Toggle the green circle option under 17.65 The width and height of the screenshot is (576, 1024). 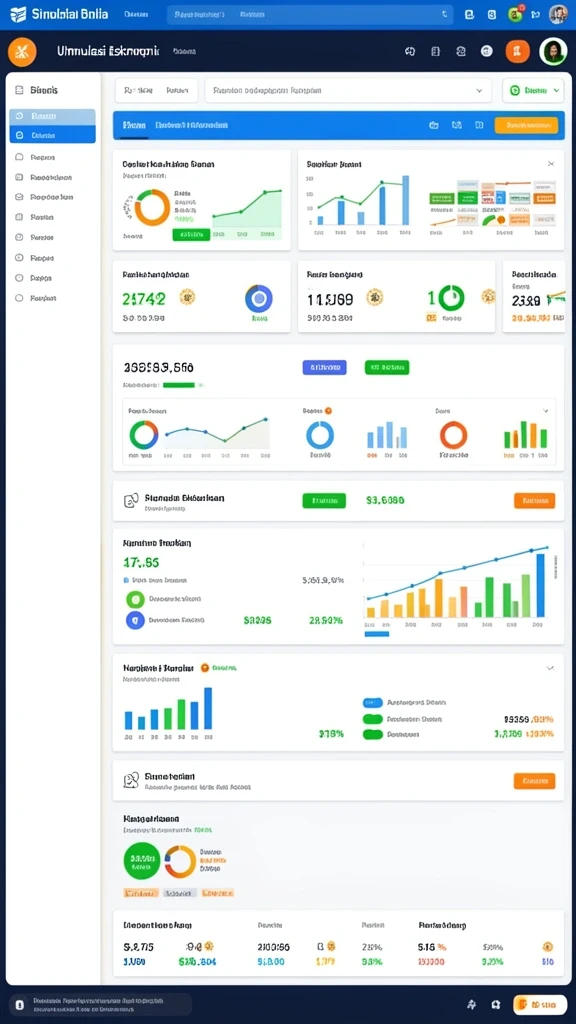135,599
